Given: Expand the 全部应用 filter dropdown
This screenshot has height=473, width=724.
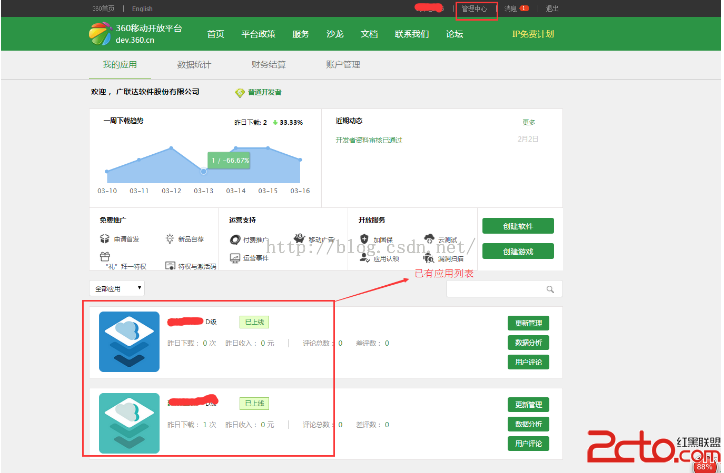Looking at the screenshot, I should click(117, 289).
